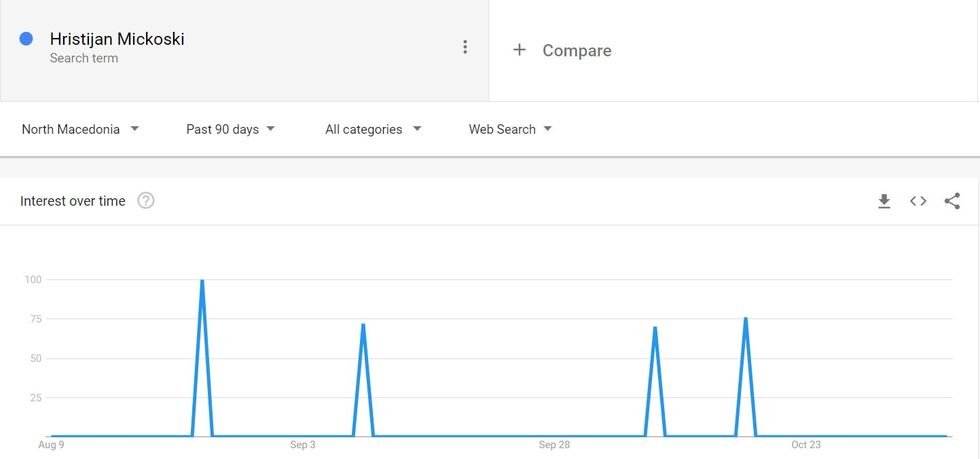Click the plus icon beside Compare
Image resolution: width=980 pixels, height=459 pixels.
519,50
